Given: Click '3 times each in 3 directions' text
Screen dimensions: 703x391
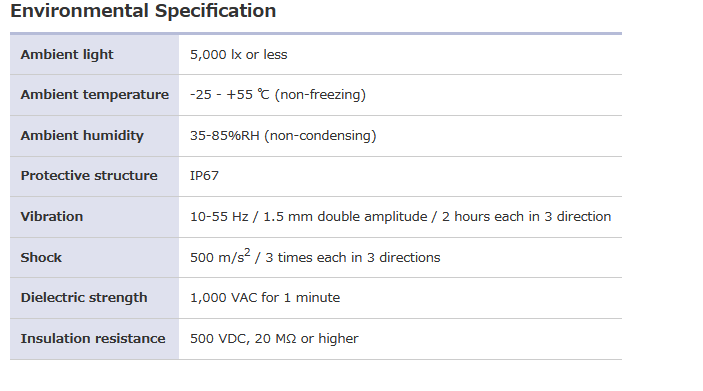Looking at the screenshot, I should pyautogui.click(x=353, y=258).
